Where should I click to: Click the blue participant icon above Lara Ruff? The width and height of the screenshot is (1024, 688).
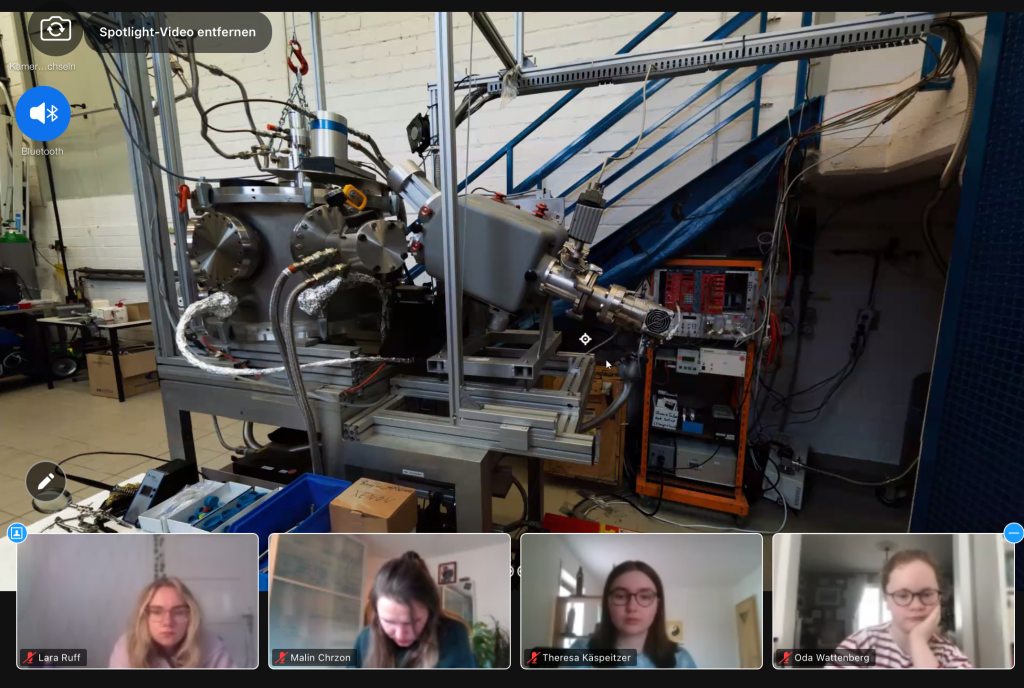click(16, 533)
